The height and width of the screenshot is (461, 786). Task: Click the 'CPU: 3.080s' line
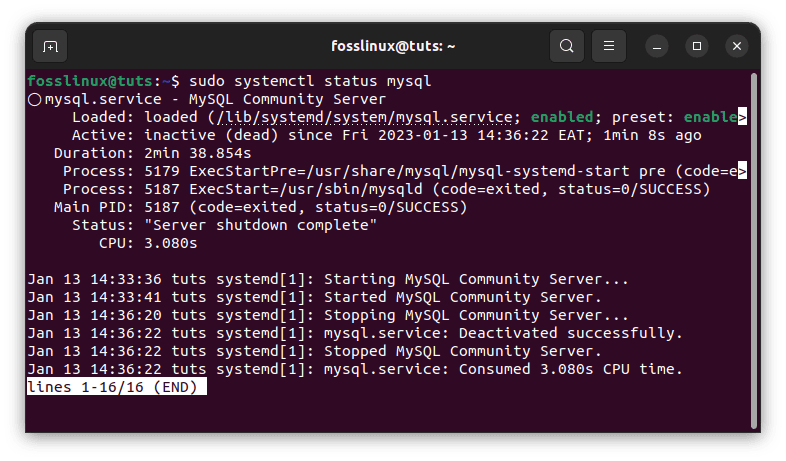(x=148, y=244)
